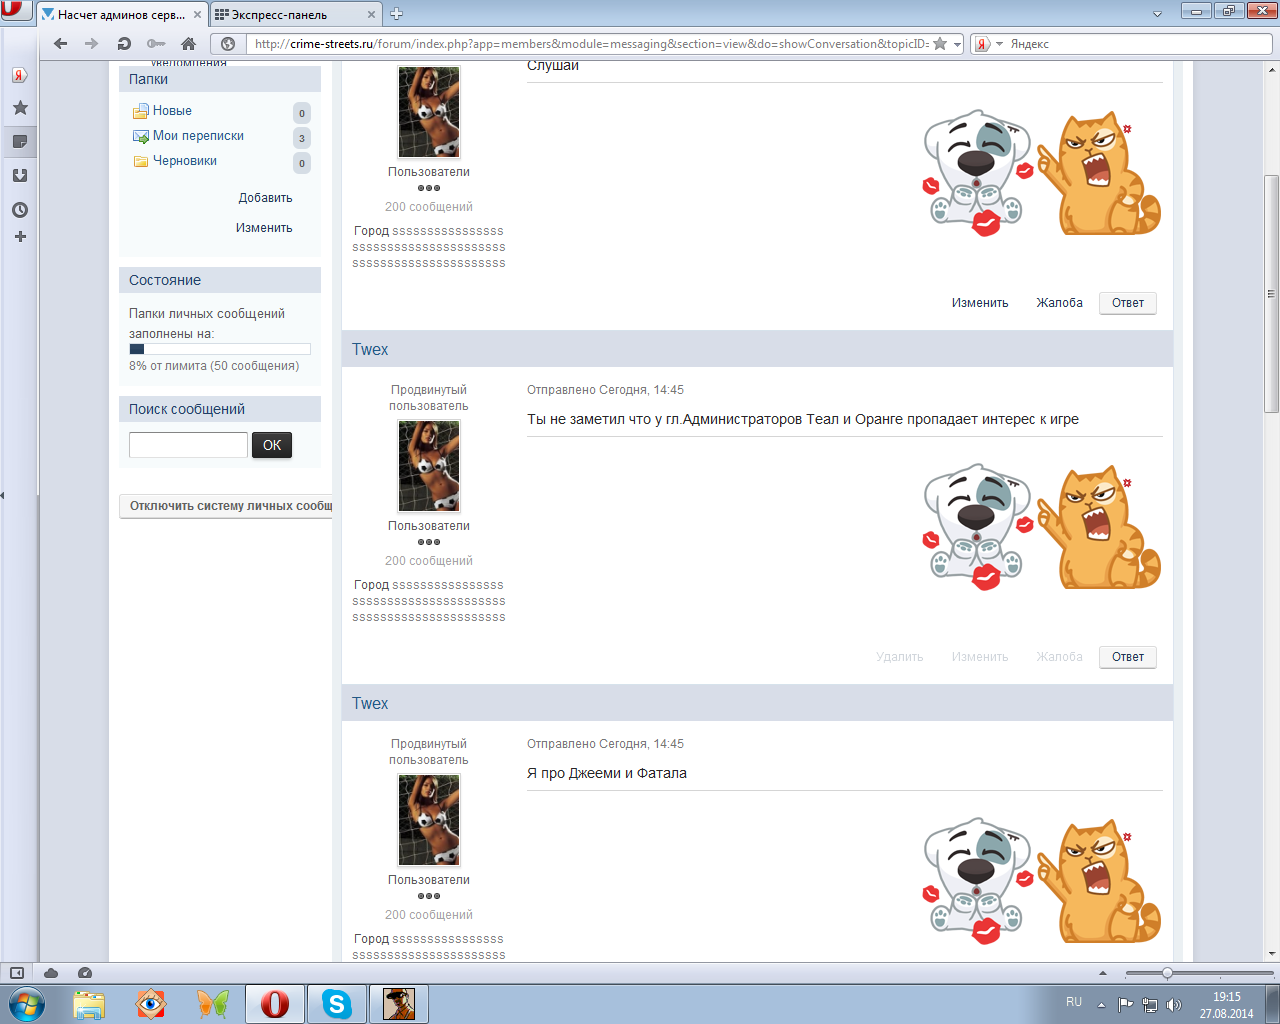1280x1024 pixels.
Task: Click the globe site info badge
Action: point(228,44)
